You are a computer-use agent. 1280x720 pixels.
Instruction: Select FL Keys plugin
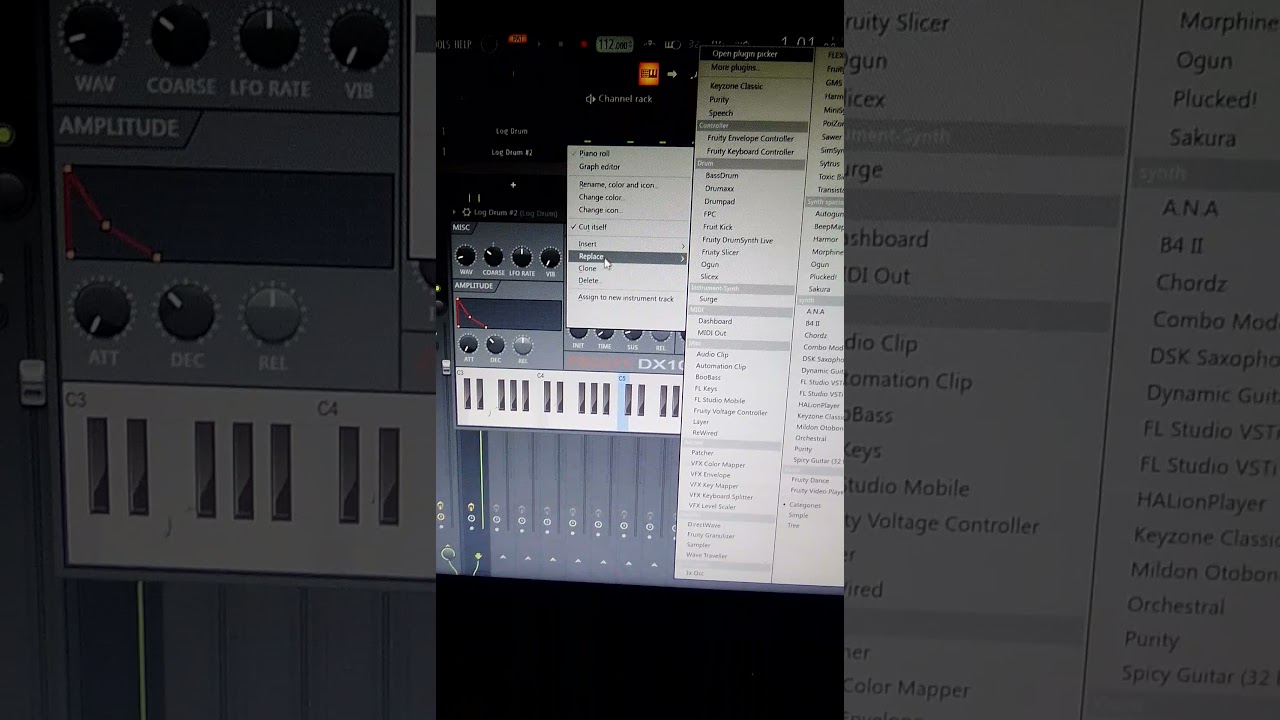706,389
